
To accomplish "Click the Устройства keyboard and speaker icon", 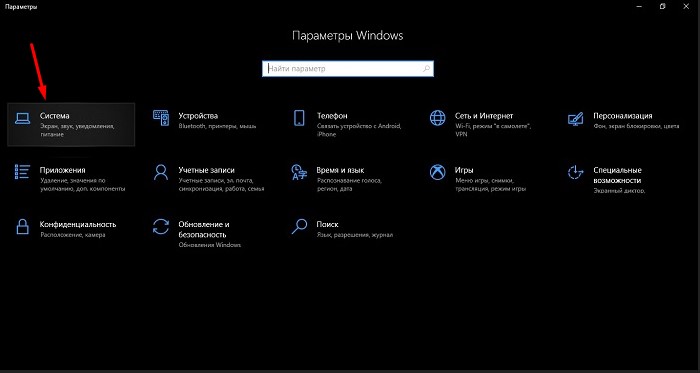I will pos(161,118).
